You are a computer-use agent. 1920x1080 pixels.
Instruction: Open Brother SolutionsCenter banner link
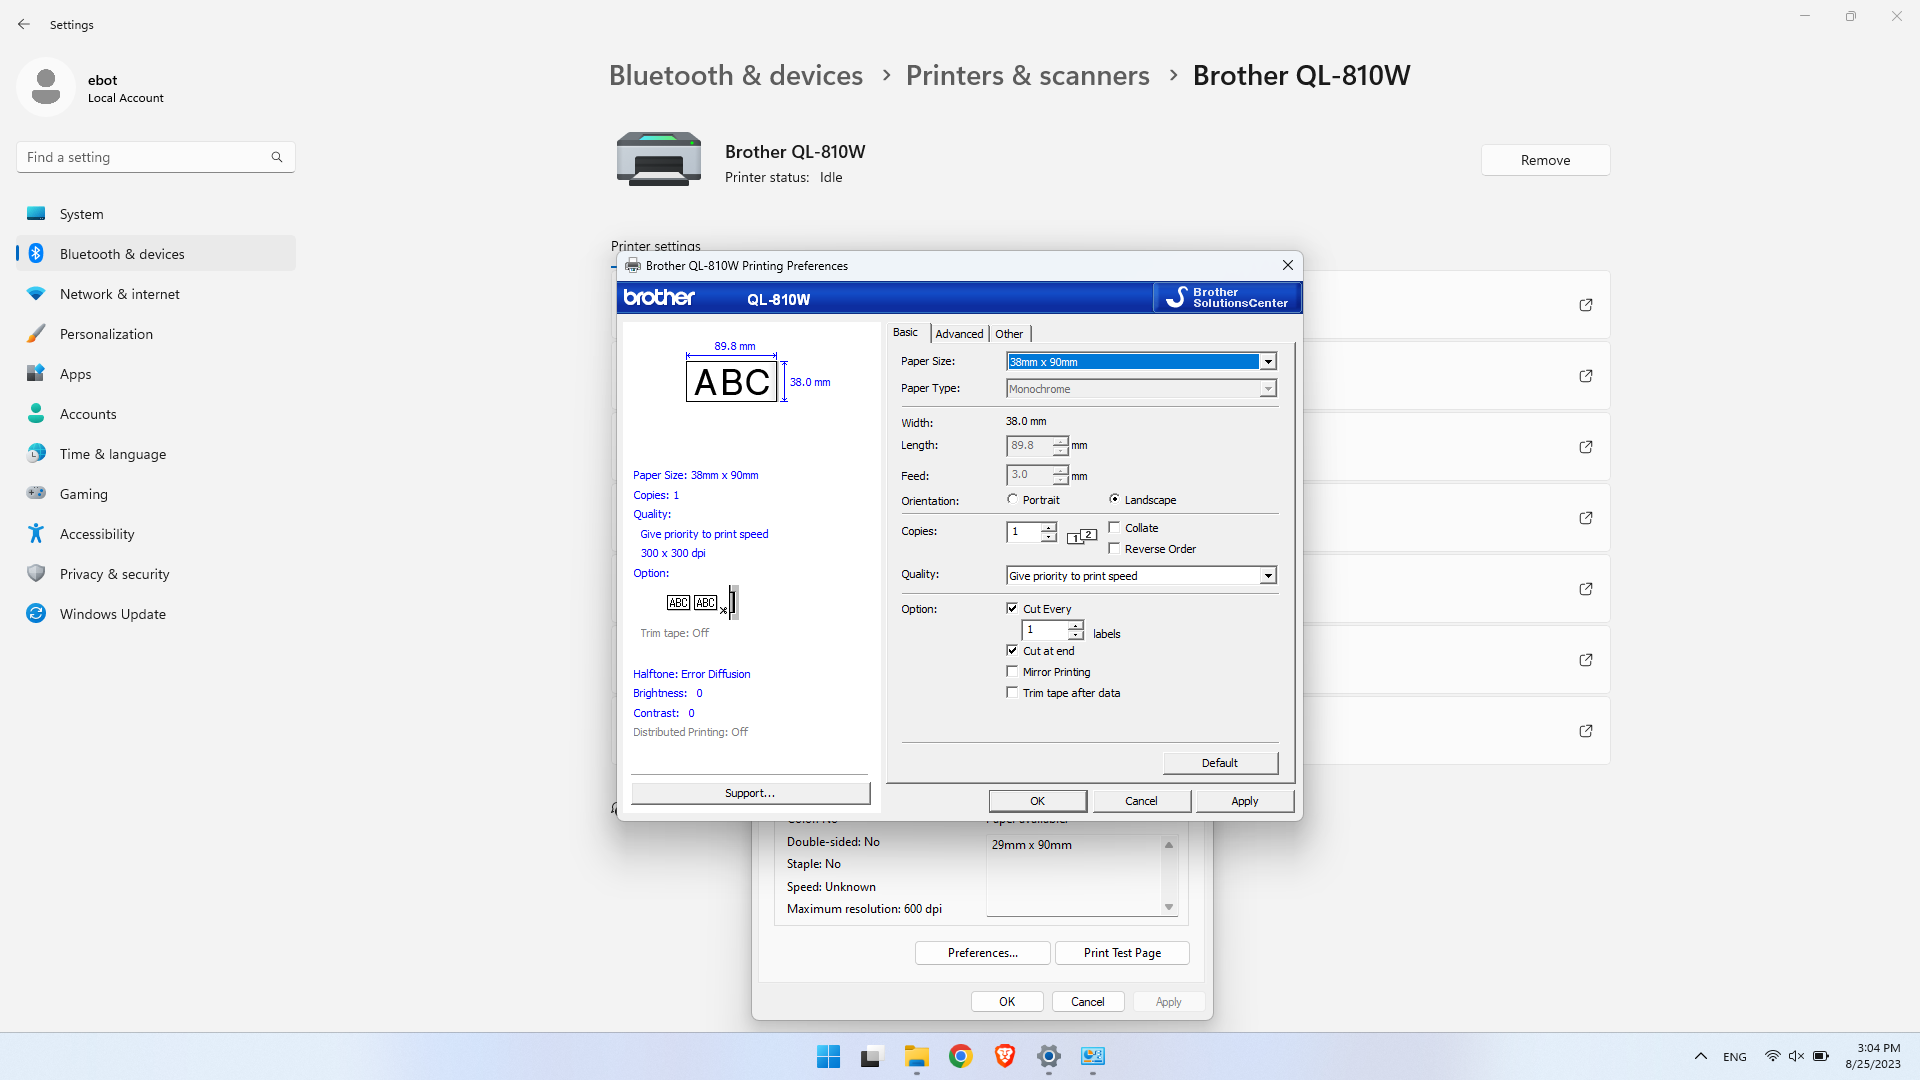[x=1227, y=297]
